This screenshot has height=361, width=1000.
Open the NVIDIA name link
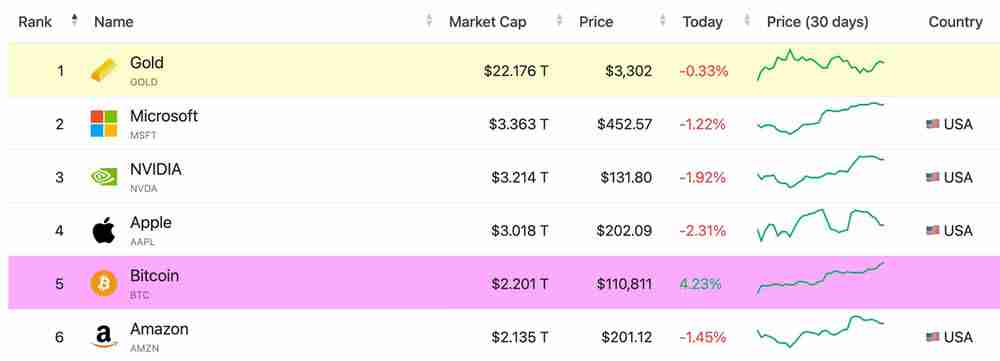[156, 170]
